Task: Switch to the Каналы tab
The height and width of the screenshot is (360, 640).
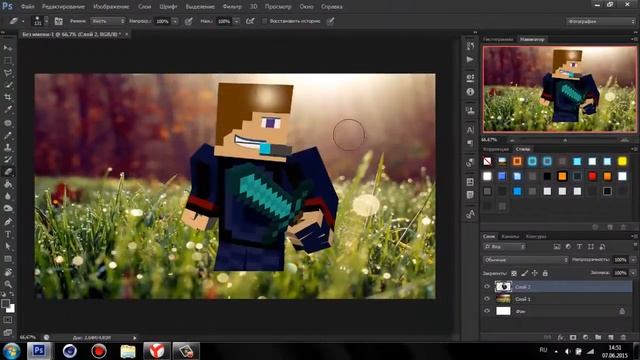Action: pos(510,236)
